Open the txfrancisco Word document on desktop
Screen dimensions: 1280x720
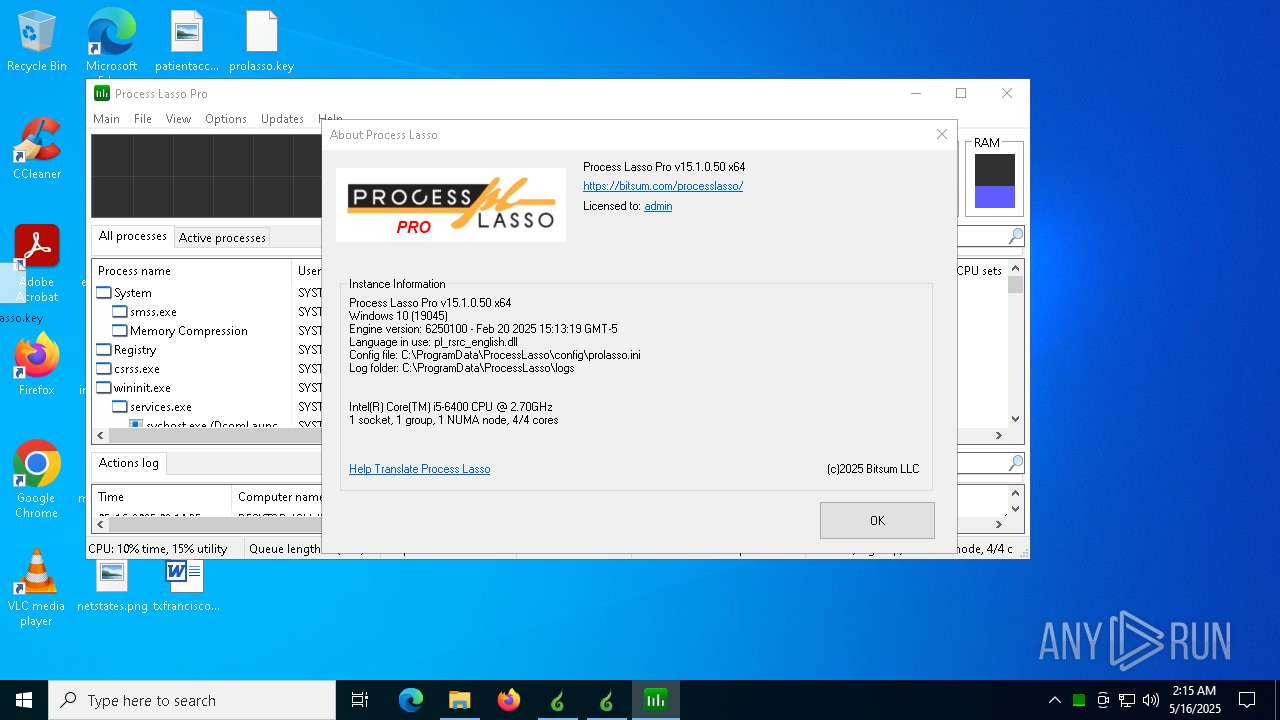[185, 585]
